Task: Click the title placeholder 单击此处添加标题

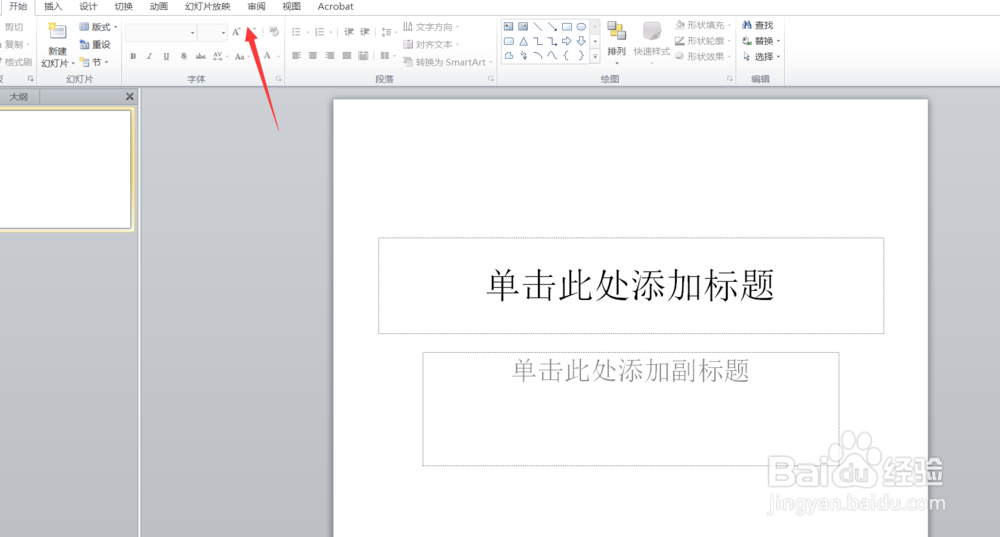Action: pos(631,285)
